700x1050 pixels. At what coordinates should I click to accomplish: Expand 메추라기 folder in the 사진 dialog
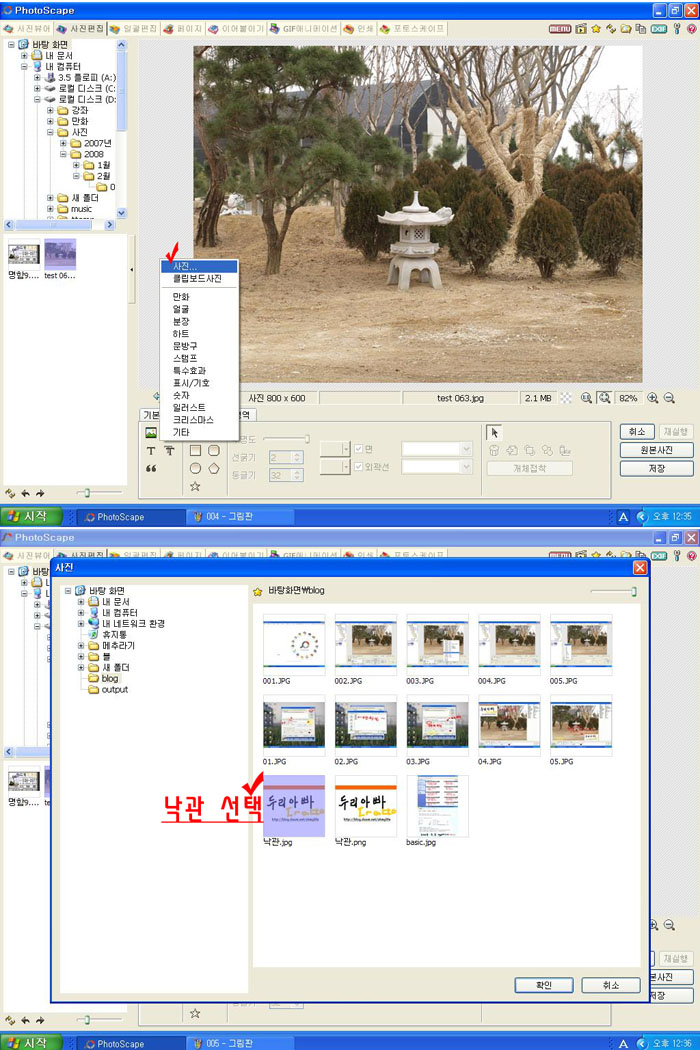81,646
